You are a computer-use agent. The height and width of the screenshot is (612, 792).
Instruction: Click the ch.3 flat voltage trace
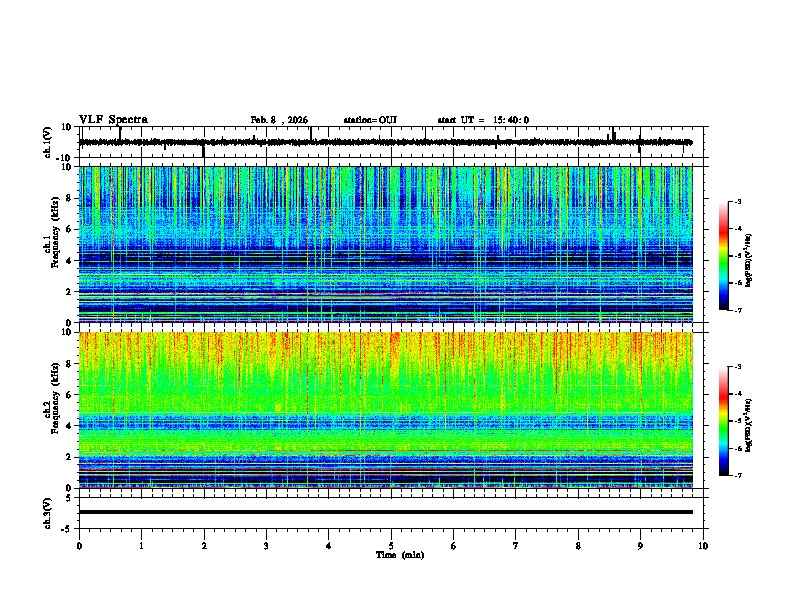(385, 512)
